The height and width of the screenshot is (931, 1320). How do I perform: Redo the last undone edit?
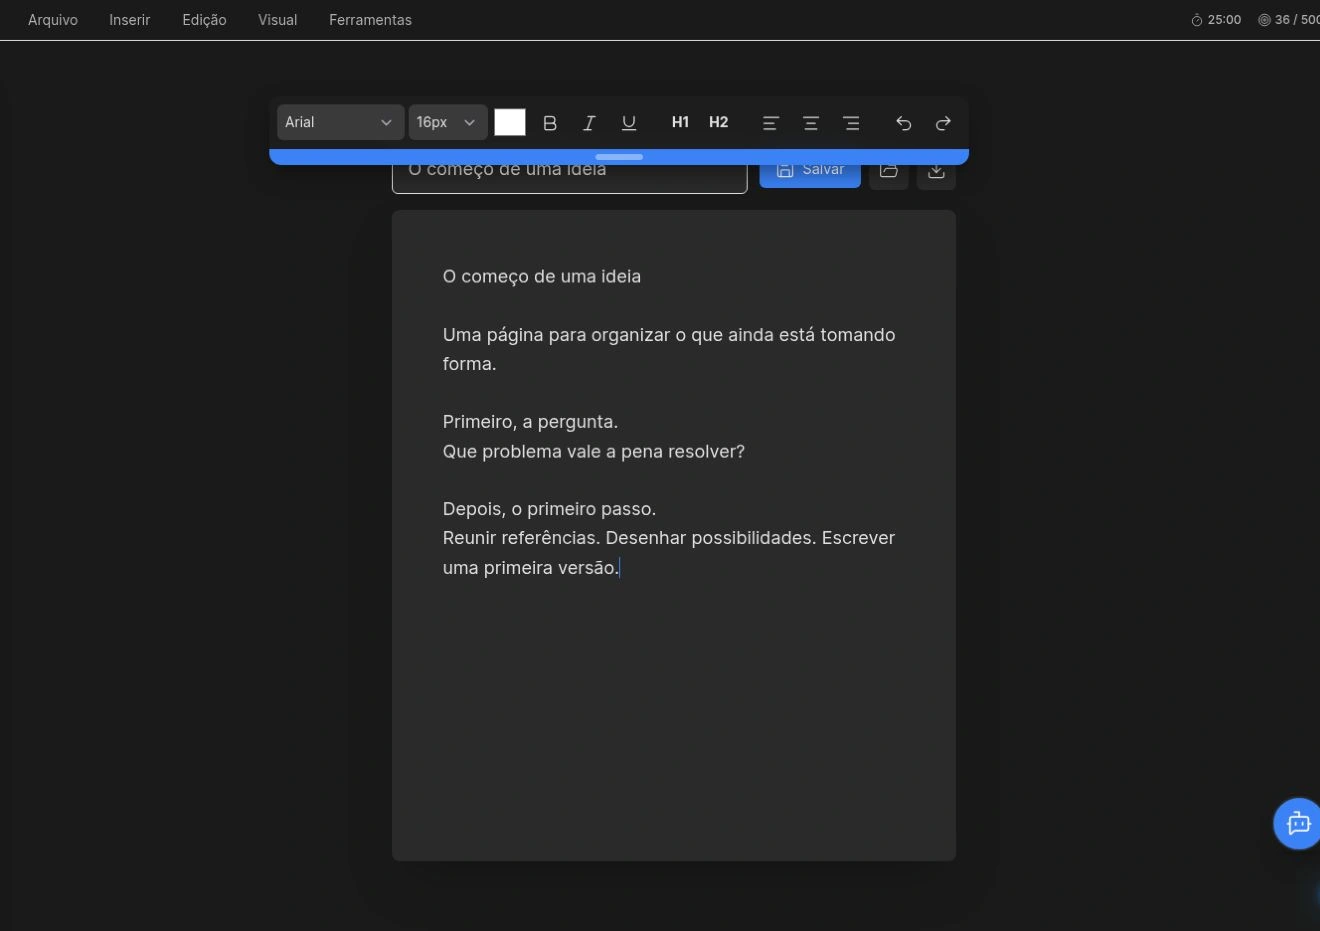pyautogui.click(x=943, y=123)
